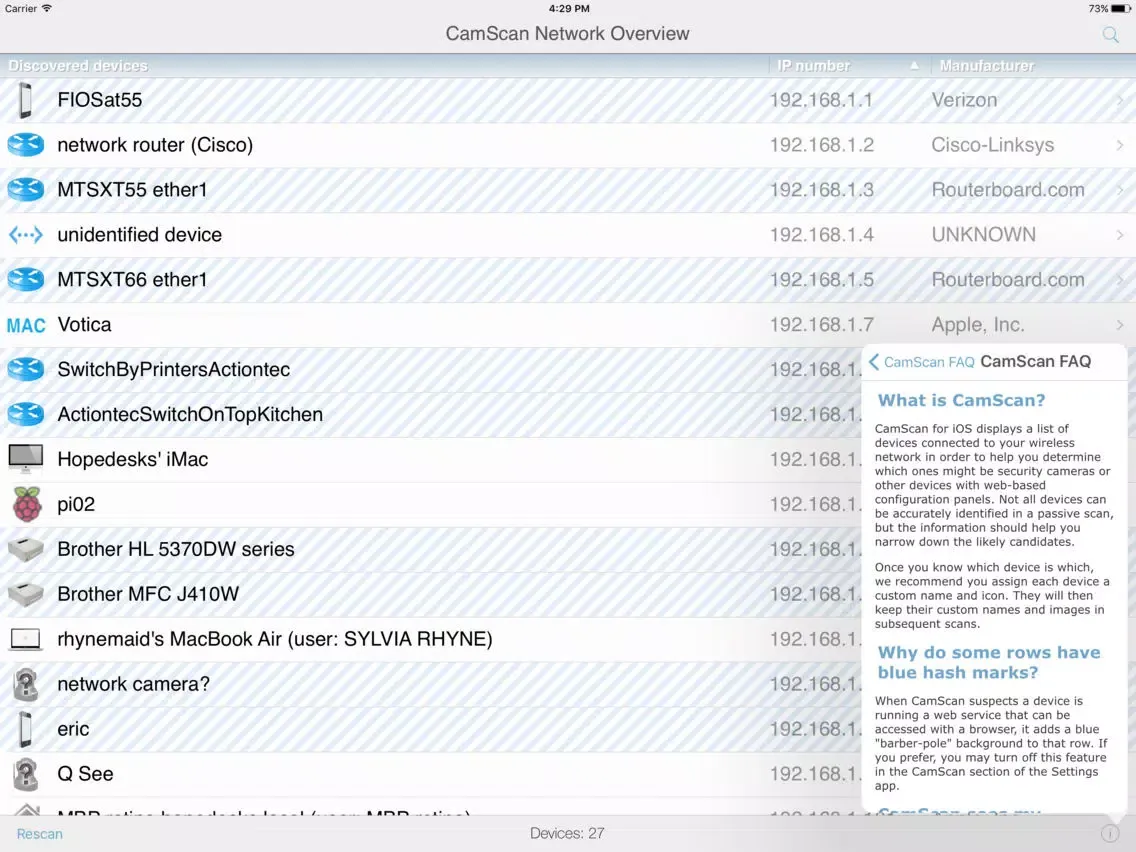
Task: Open the info icon in the bottom bar
Action: pyautogui.click(x=1109, y=834)
